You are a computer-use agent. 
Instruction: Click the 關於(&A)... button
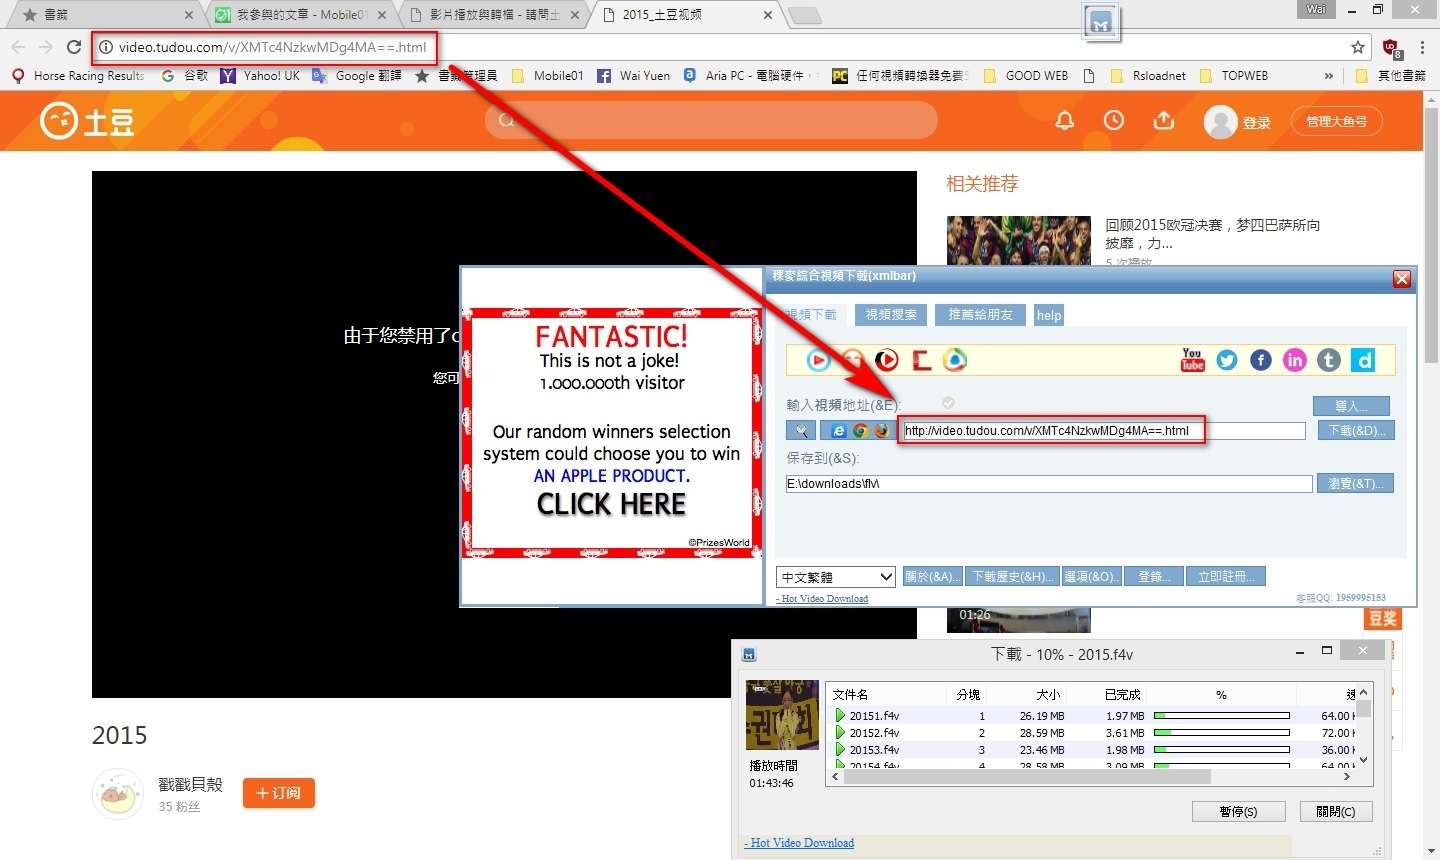coord(932,577)
